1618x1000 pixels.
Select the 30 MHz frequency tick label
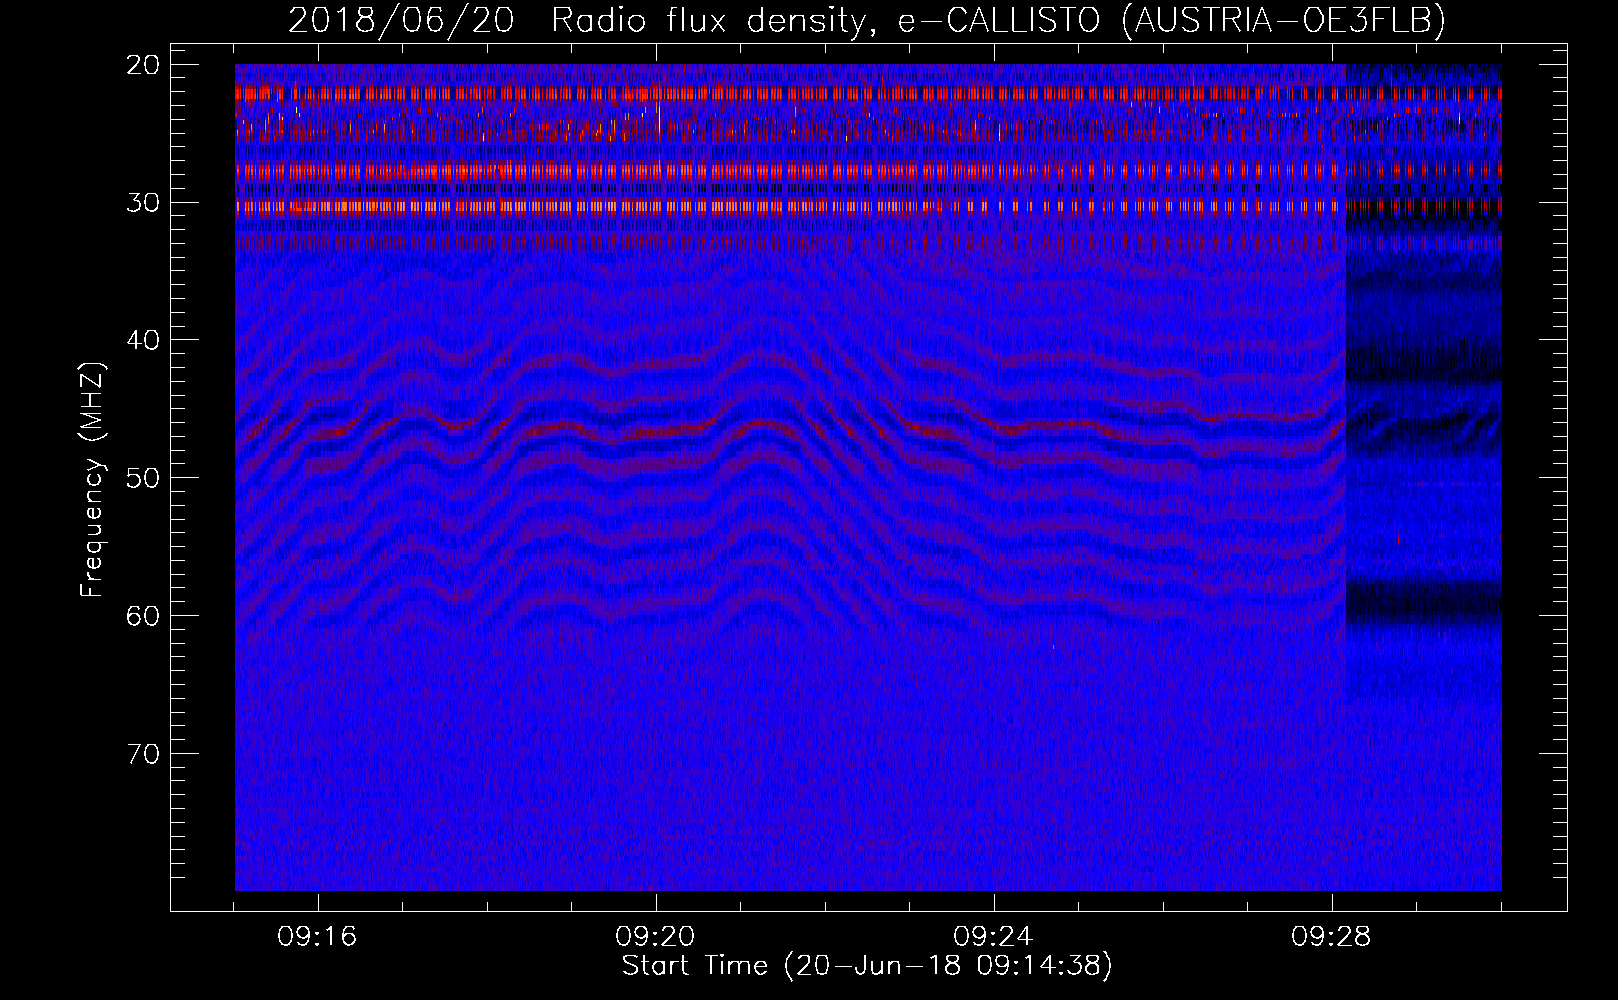point(144,202)
